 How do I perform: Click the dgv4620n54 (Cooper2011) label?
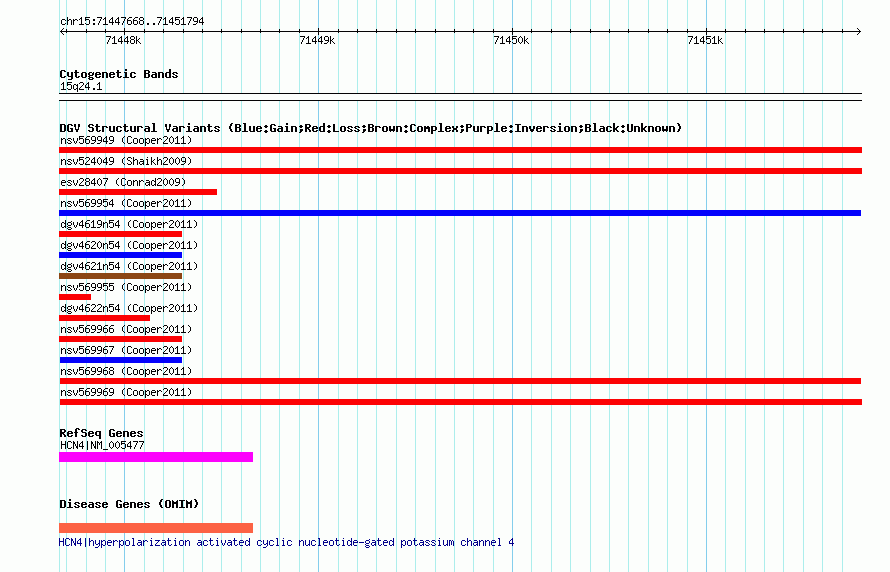click(x=129, y=245)
